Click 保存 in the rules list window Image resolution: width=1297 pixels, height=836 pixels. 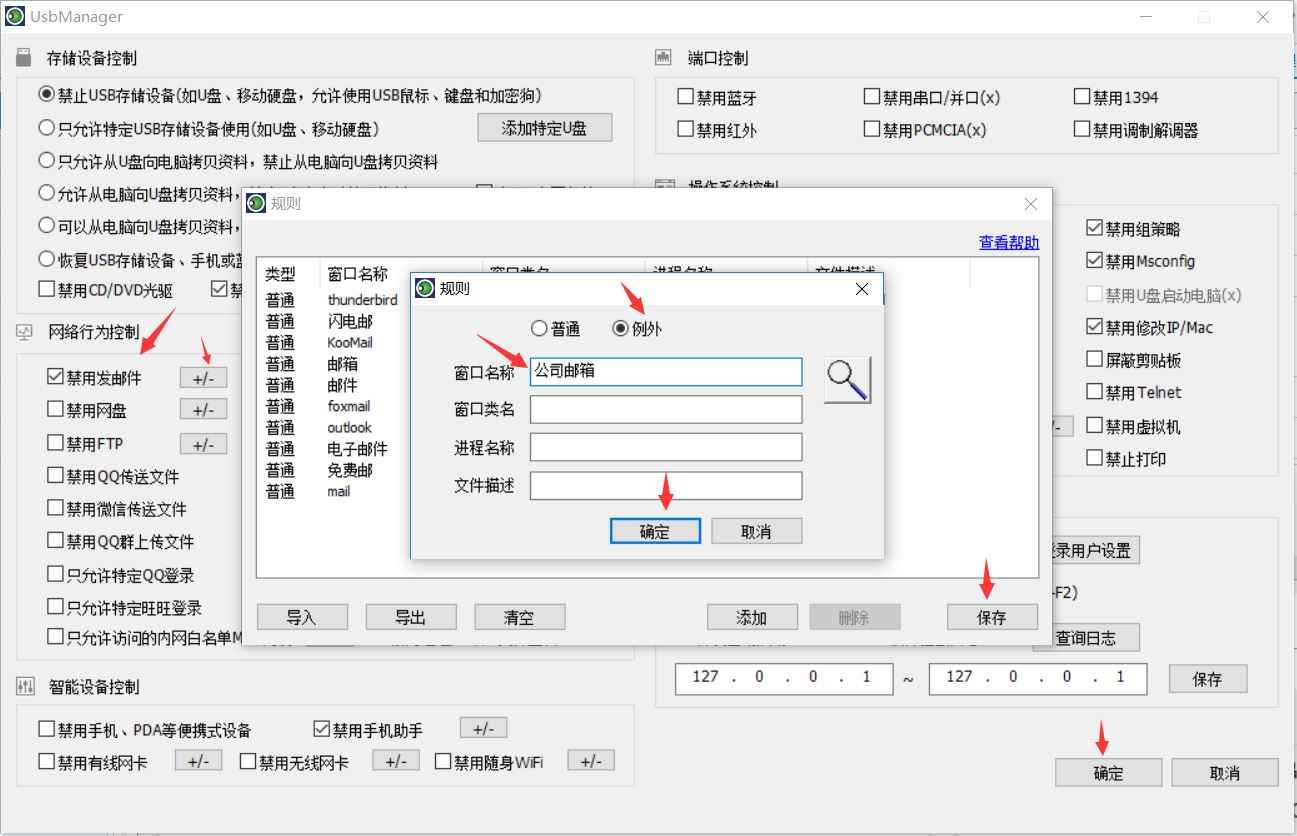pyautogui.click(x=992, y=617)
